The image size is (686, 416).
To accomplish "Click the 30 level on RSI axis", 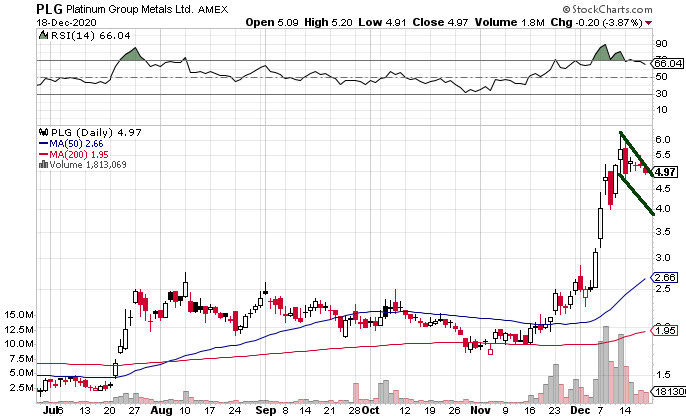I will [662, 93].
